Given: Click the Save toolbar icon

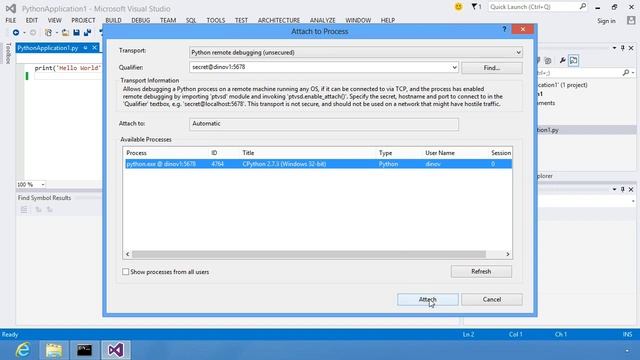Looking at the screenshot, I should point(76,33).
